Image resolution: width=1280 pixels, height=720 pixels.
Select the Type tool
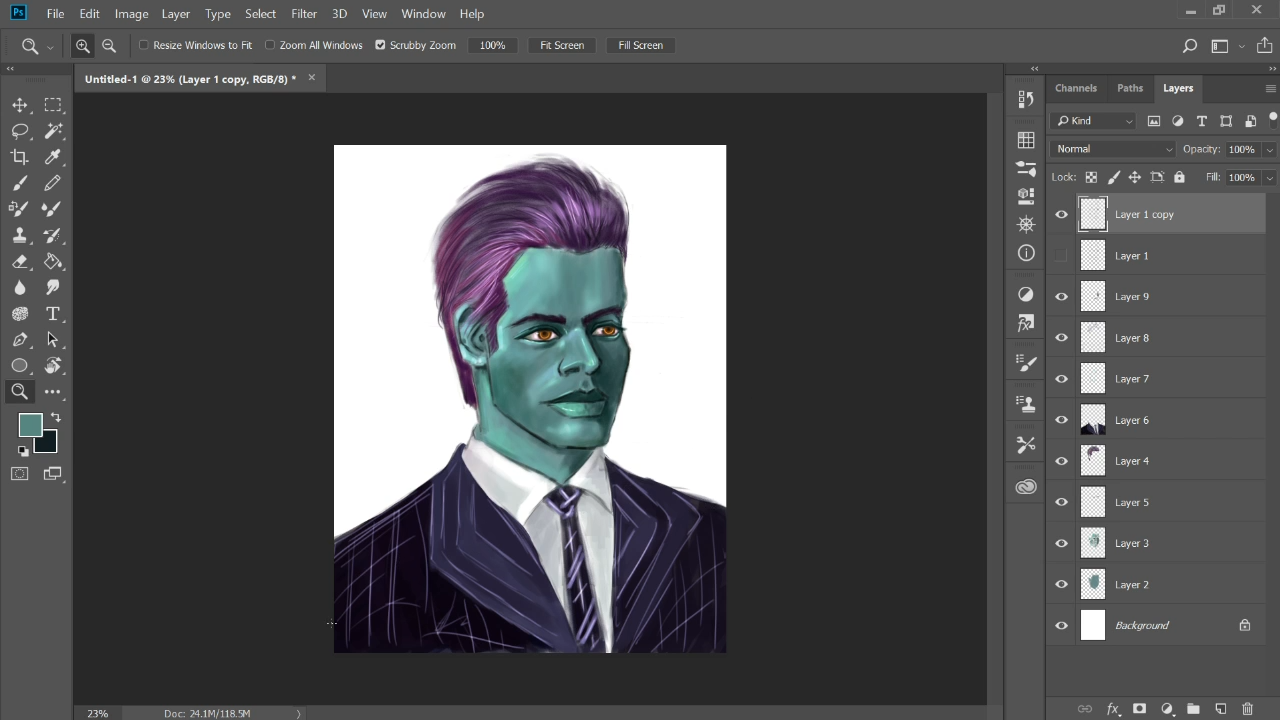53,313
